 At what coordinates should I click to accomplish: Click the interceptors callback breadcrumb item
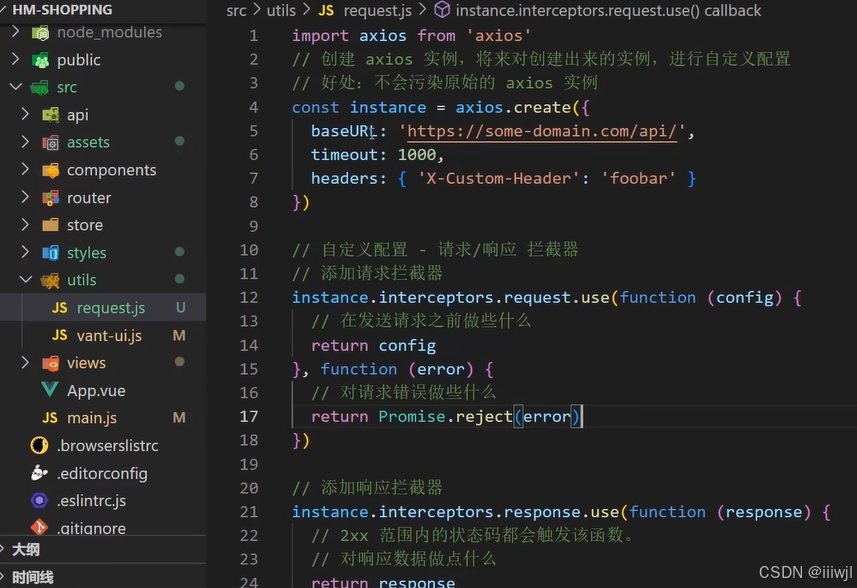608,10
